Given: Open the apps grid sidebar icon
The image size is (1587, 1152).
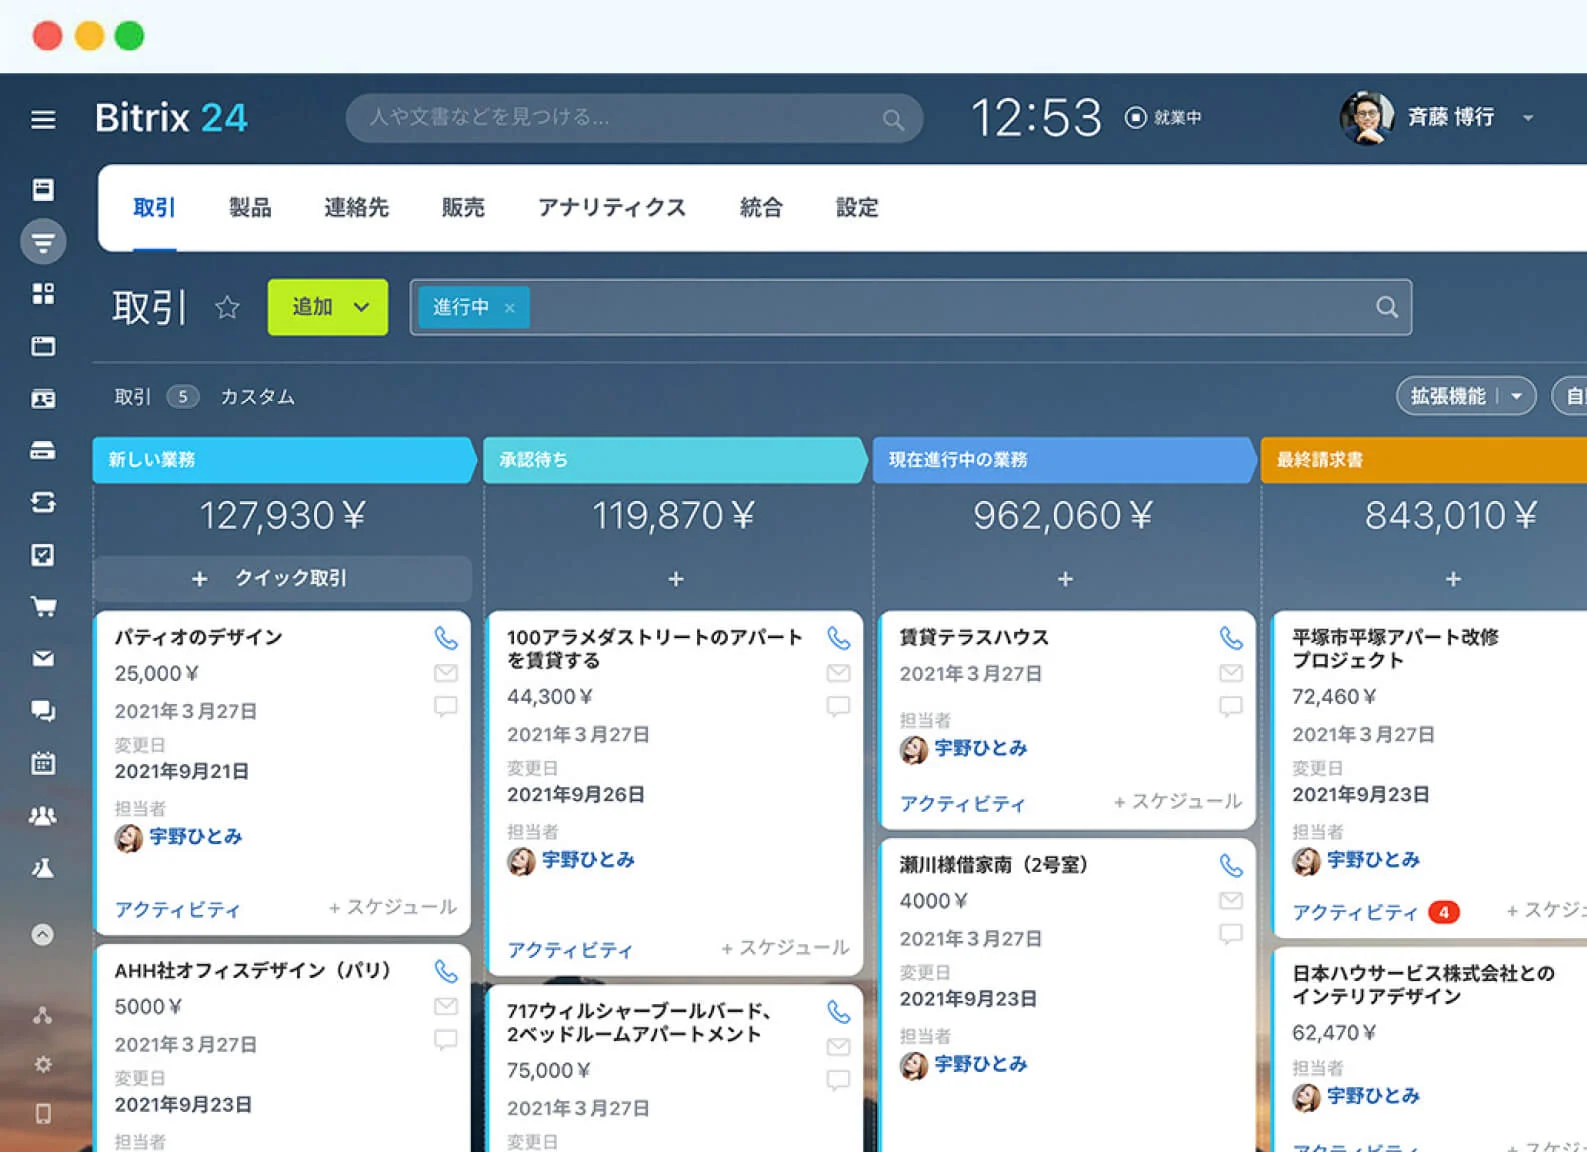Looking at the screenshot, I should (x=43, y=294).
